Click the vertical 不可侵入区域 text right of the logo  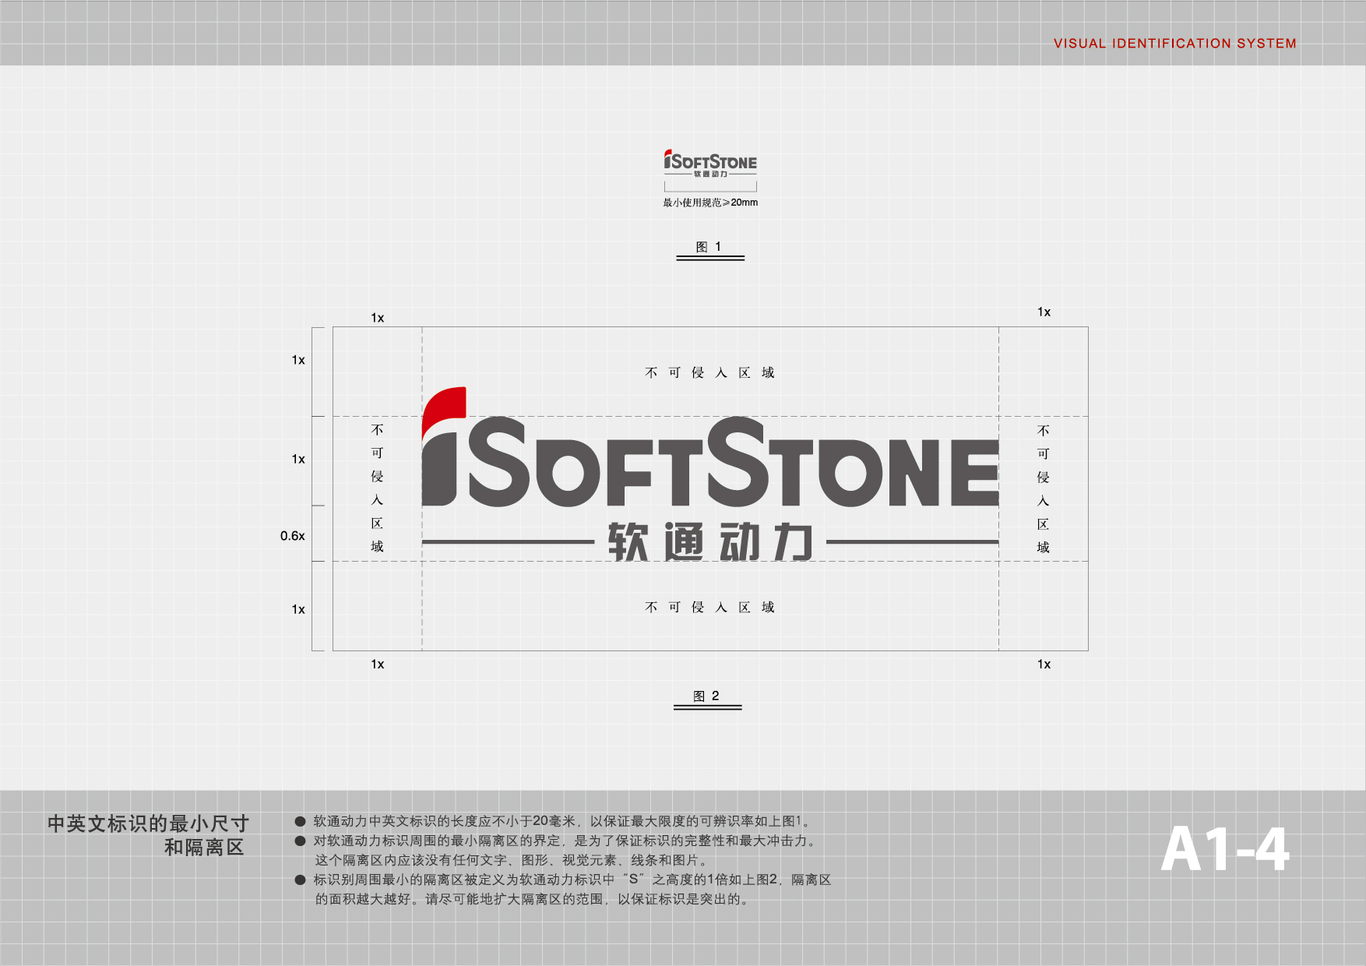click(1043, 489)
